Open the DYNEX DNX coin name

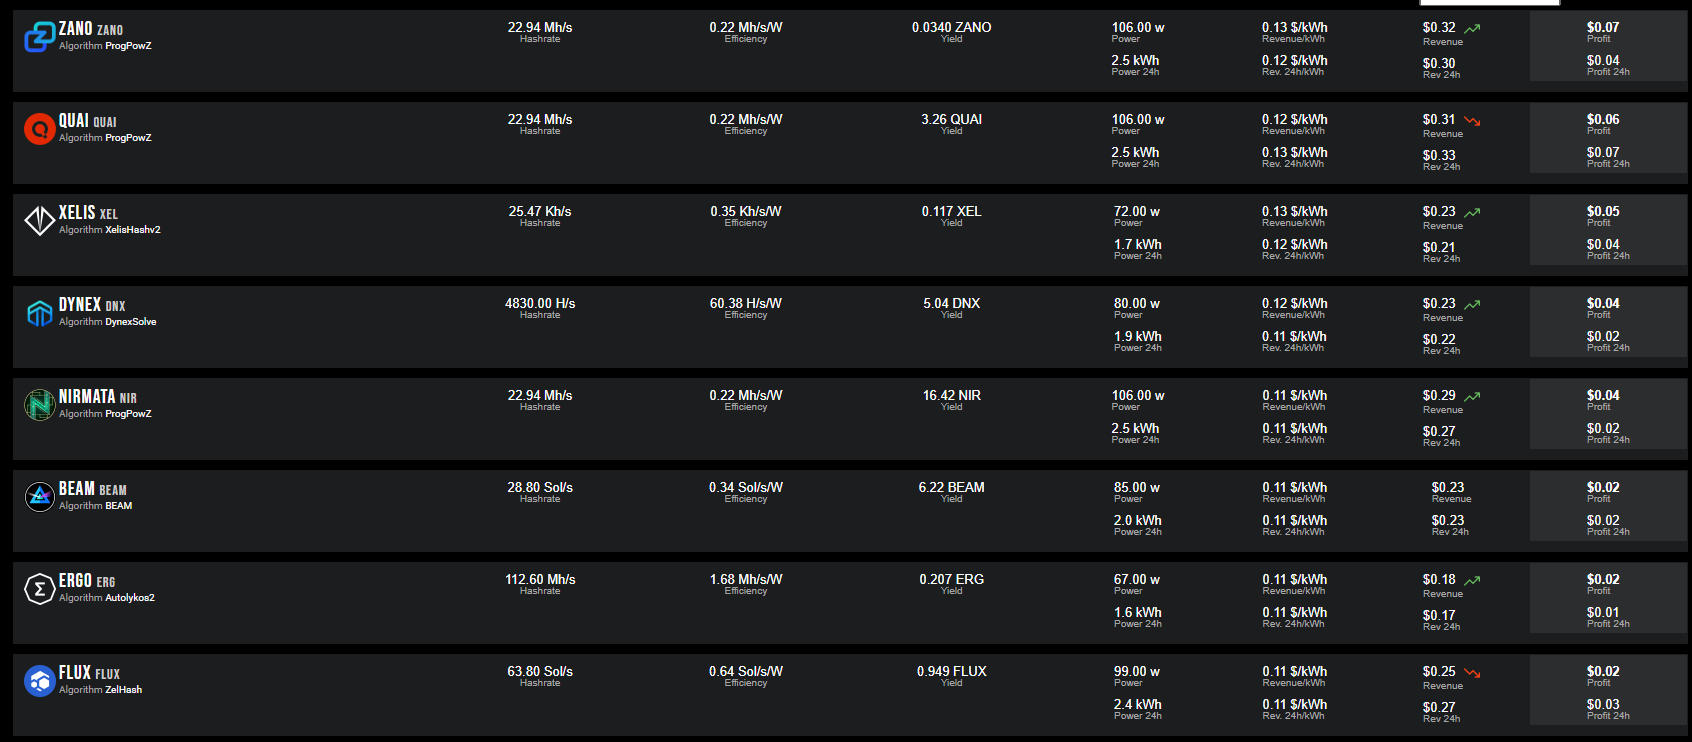click(x=92, y=305)
